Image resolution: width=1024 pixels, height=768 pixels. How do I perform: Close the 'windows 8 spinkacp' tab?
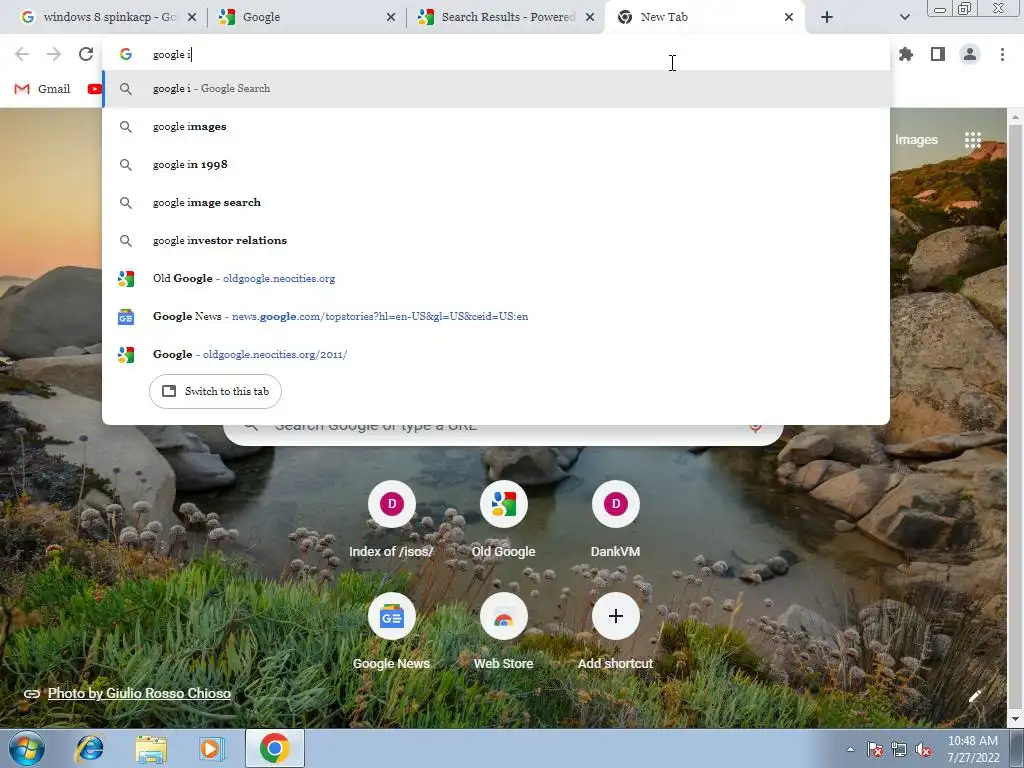[192, 17]
